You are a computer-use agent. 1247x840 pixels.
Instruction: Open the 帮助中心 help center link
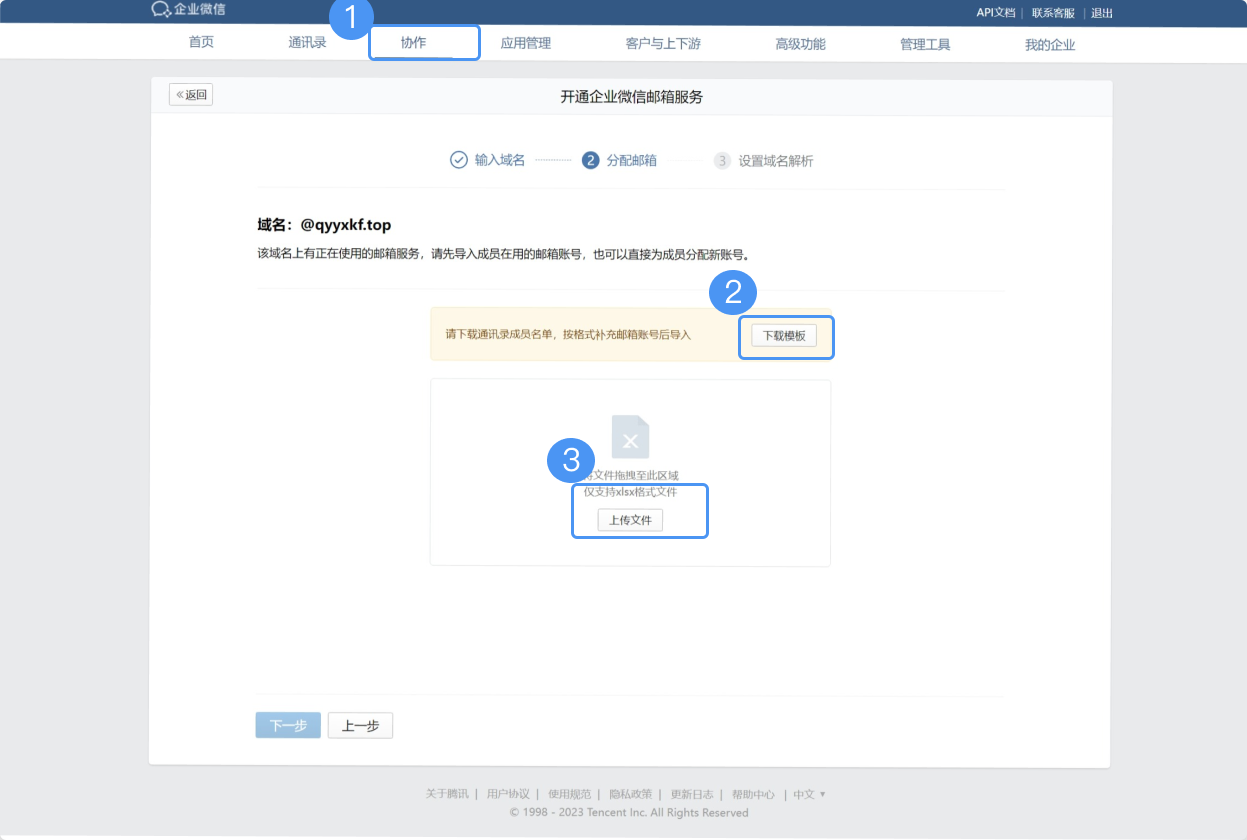tap(754, 794)
